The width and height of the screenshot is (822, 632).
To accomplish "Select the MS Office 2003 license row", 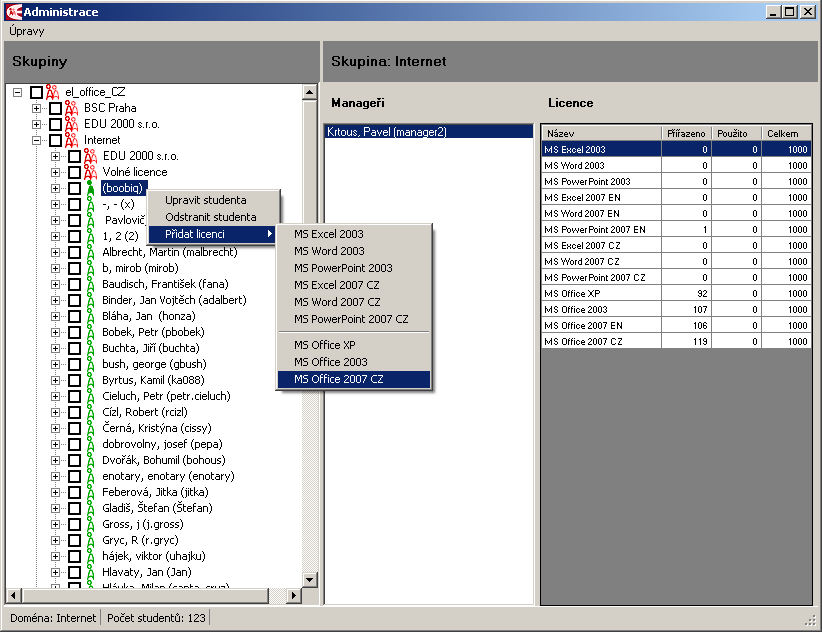I will coord(676,310).
